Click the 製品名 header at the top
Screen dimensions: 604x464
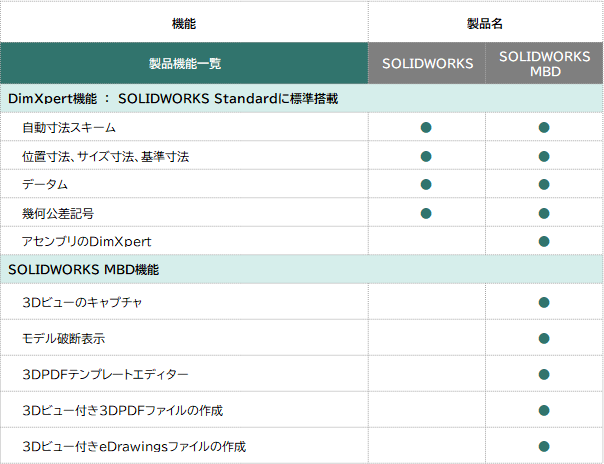(485, 21)
